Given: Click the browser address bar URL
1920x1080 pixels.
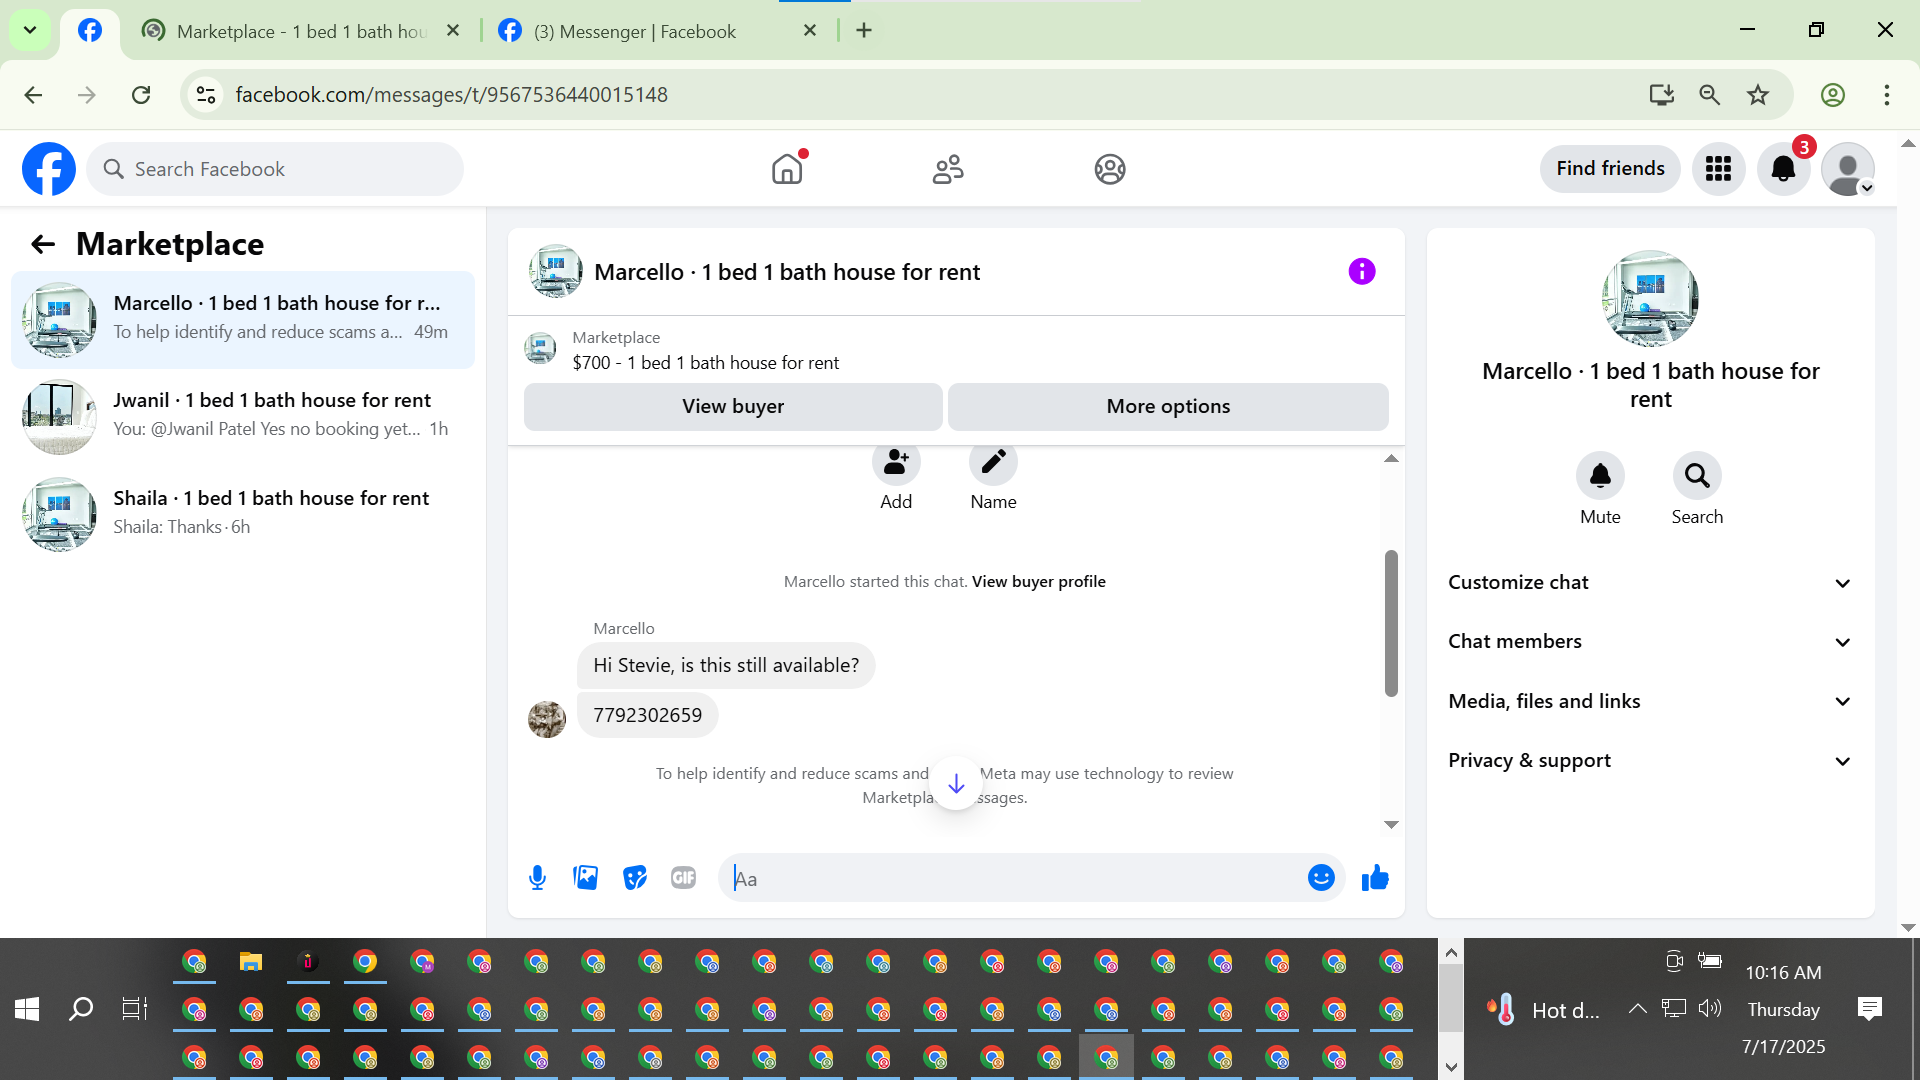Looking at the screenshot, I should click(x=452, y=95).
